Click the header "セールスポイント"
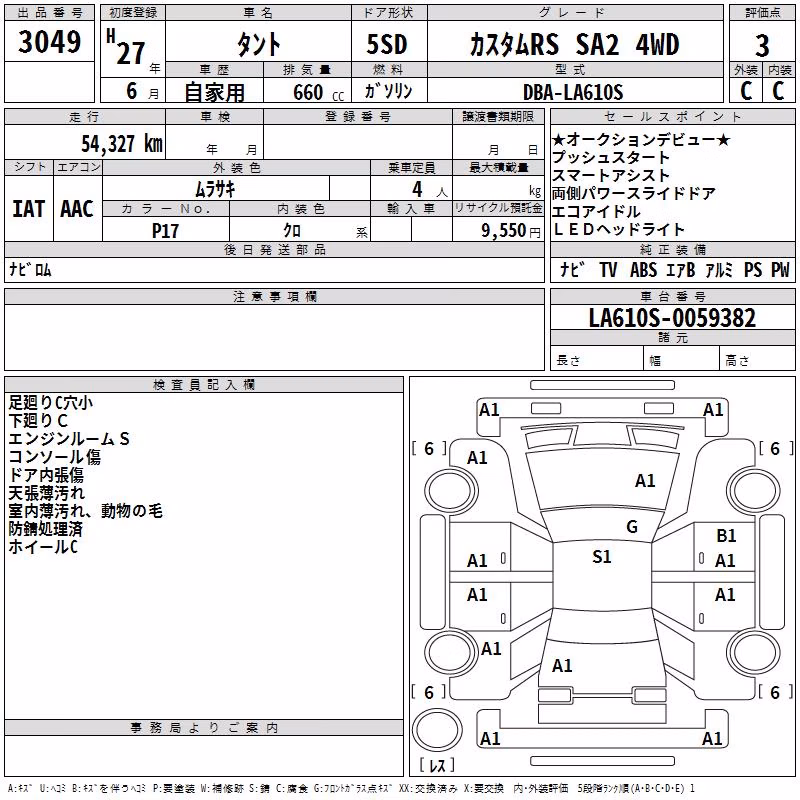This screenshot has width=800, height=800. (672, 117)
